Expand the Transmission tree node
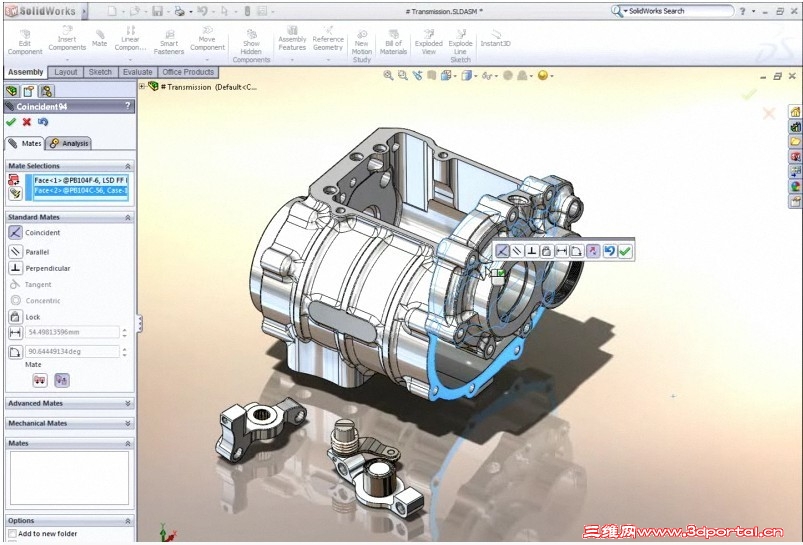The width and height of the screenshot is (803, 545). click(142, 87)
